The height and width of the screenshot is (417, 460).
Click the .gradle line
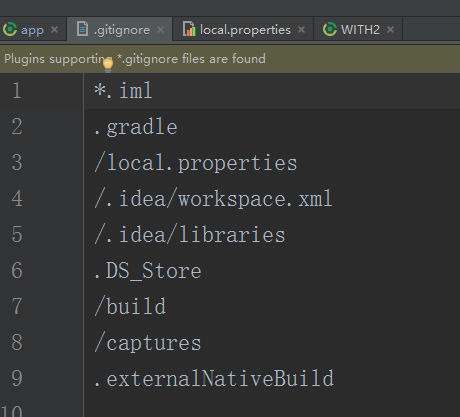135,127
